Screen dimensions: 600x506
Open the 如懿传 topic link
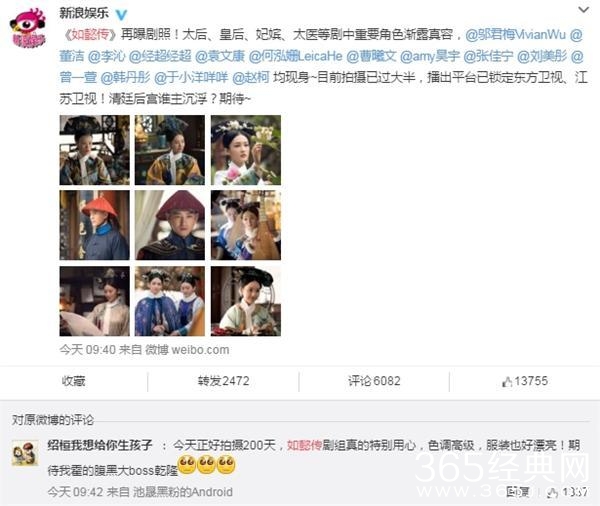coord(90,35)
